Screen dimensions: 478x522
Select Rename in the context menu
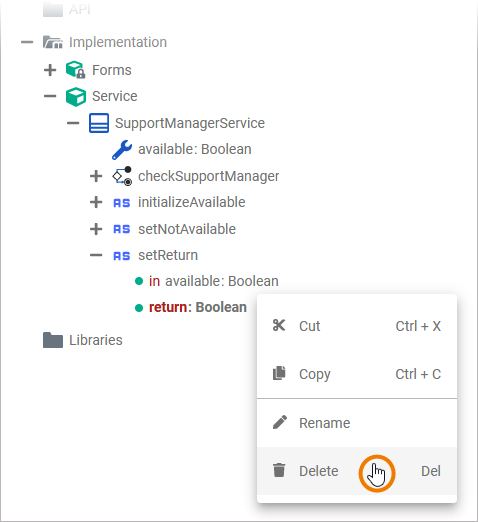[x=357, y=423]
